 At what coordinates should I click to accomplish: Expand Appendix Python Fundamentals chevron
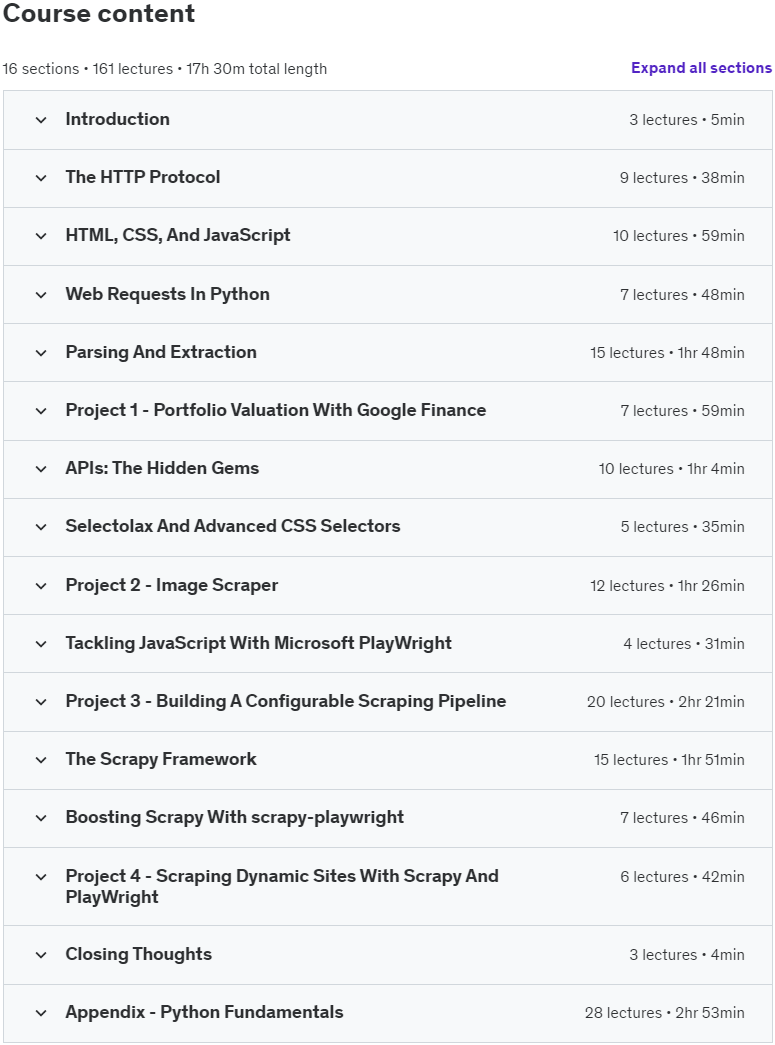pos(41,1013)
